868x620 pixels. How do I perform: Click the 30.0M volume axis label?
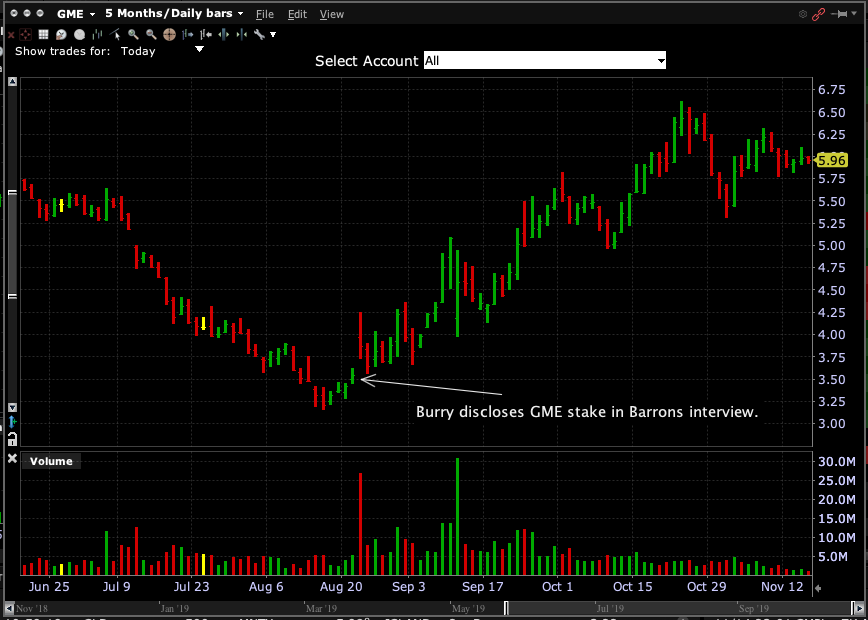[x=836, y=462]
